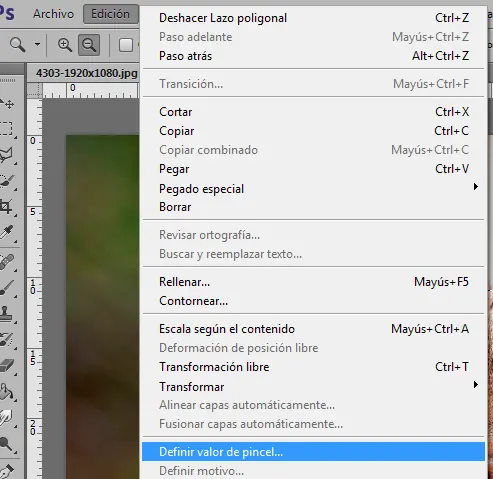Viewport: 493px width, 479px height.
Task: Choose Transformación libre
Action: click(314, 367)
